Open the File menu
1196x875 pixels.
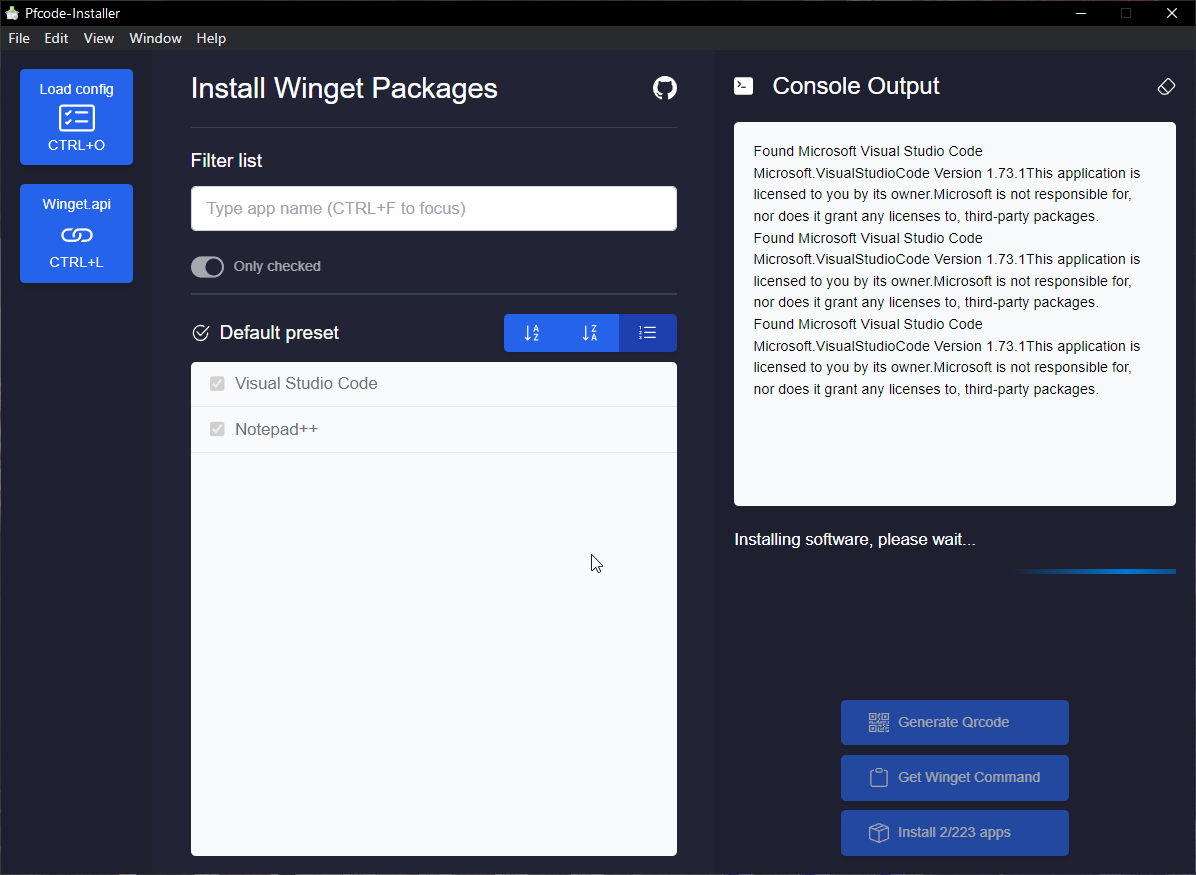[x=19, y=38]
